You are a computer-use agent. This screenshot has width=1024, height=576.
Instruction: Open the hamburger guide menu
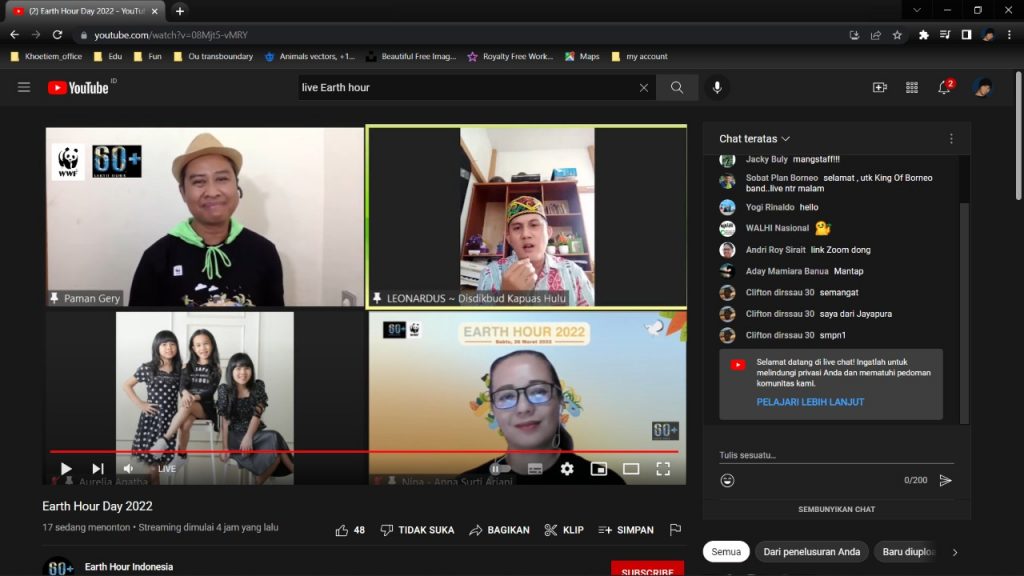(24, 88)
